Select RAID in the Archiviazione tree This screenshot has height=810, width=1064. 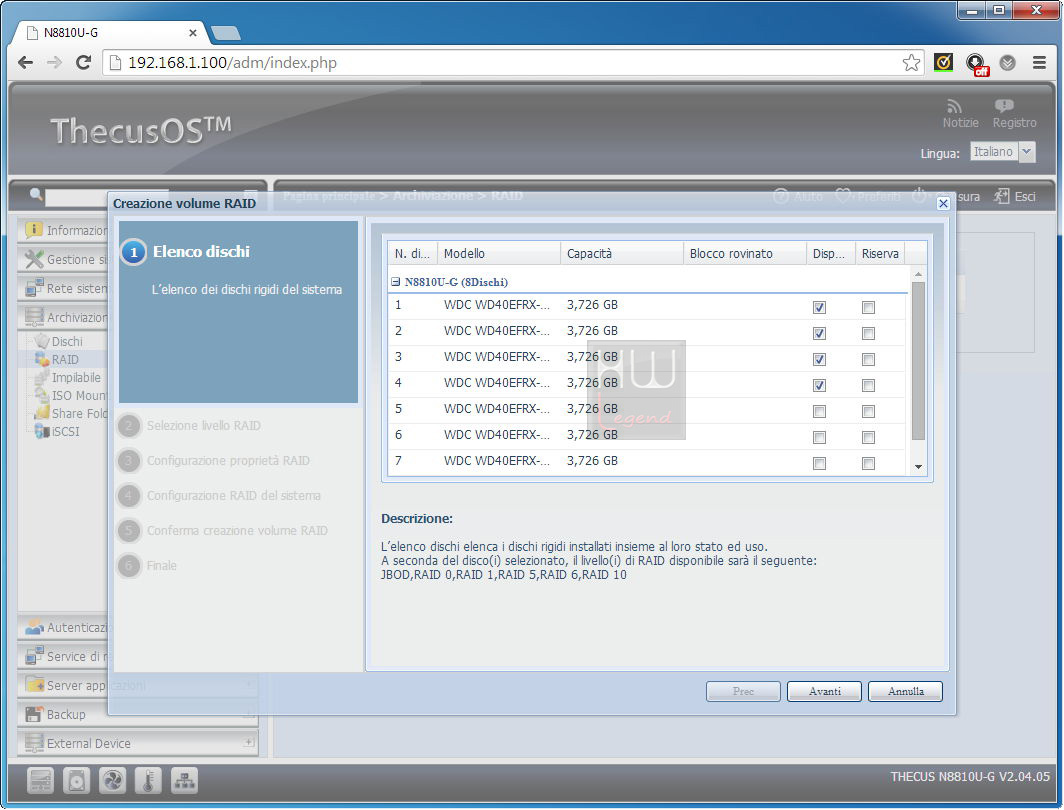pos(64,360)
